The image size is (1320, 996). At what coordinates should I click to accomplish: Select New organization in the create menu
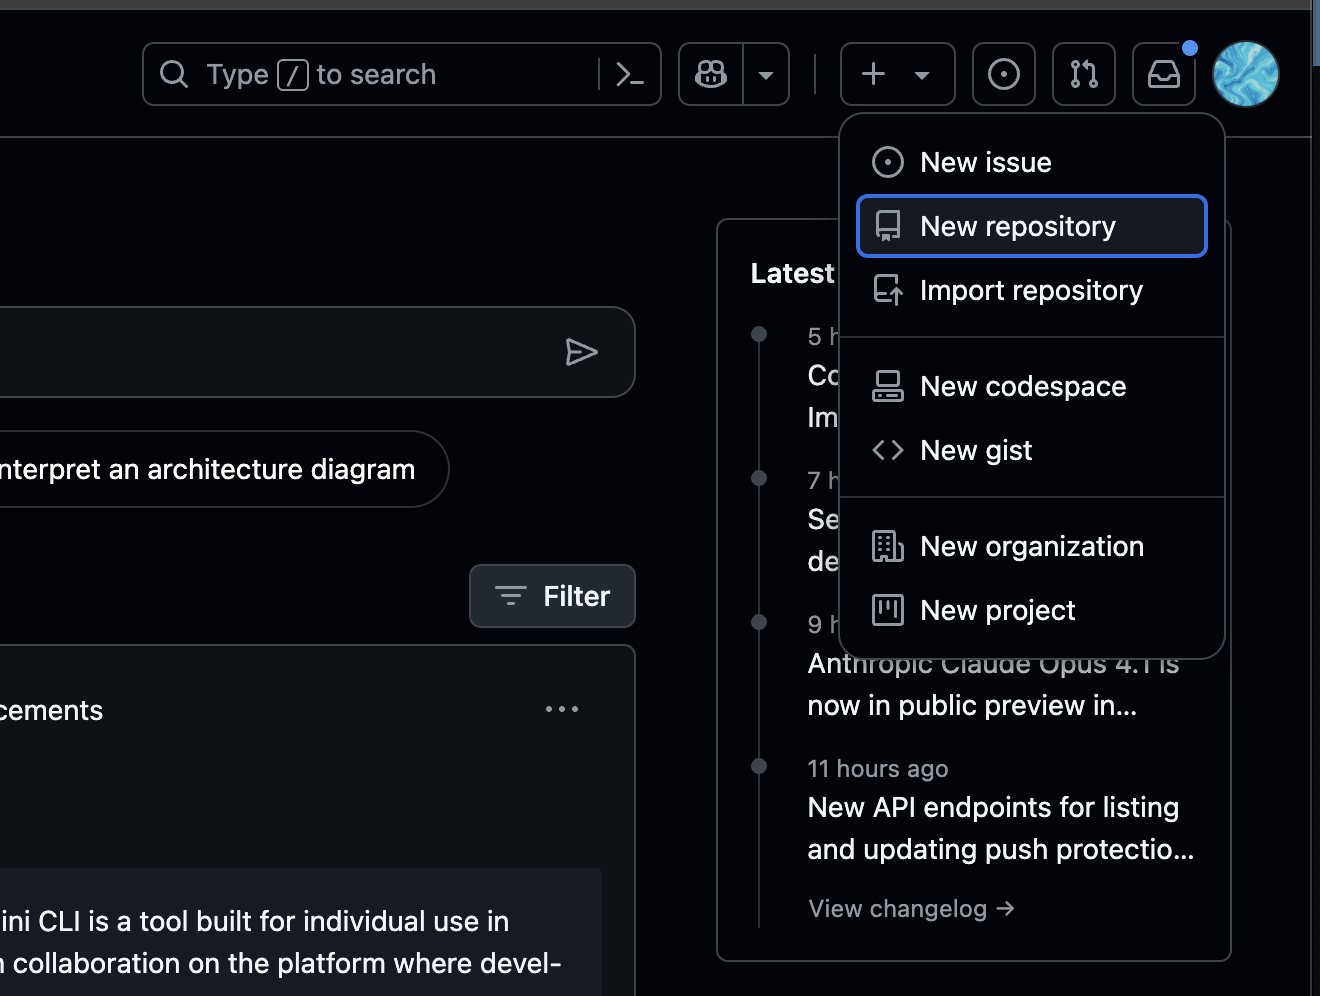point(1032,546)
